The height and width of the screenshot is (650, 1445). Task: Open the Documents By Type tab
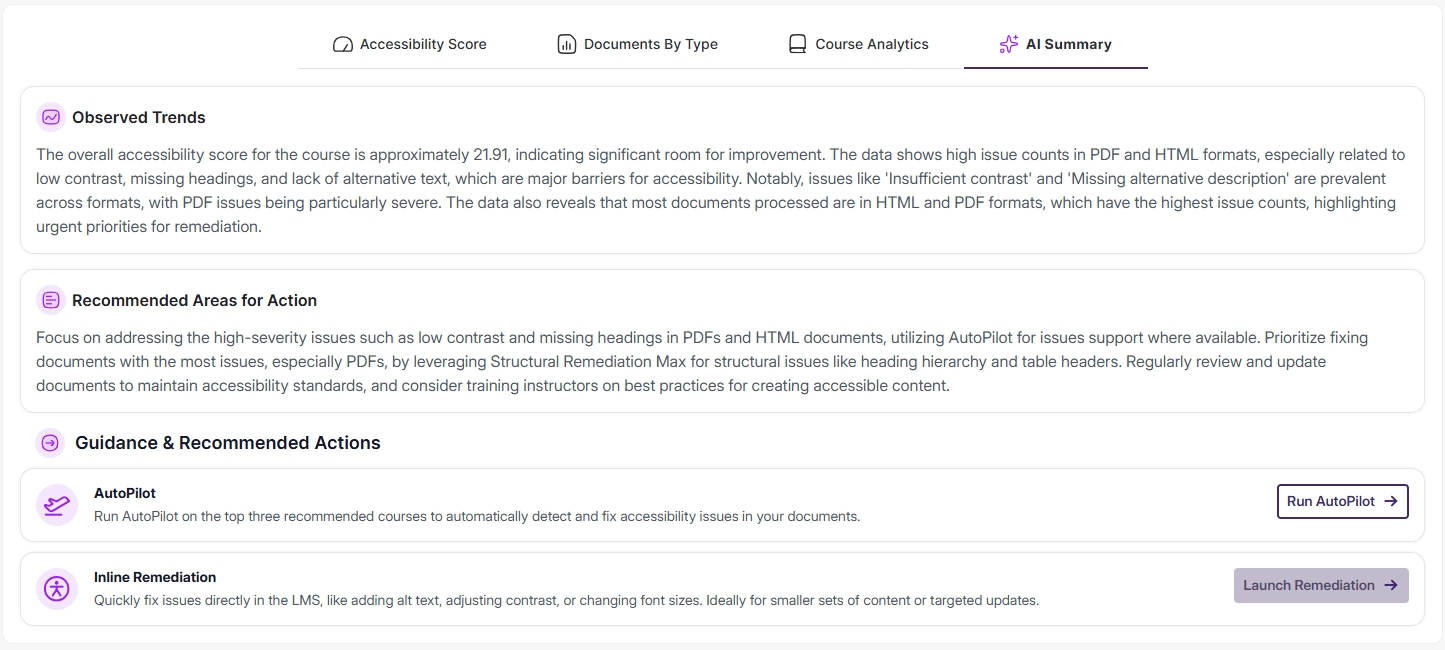637,44
